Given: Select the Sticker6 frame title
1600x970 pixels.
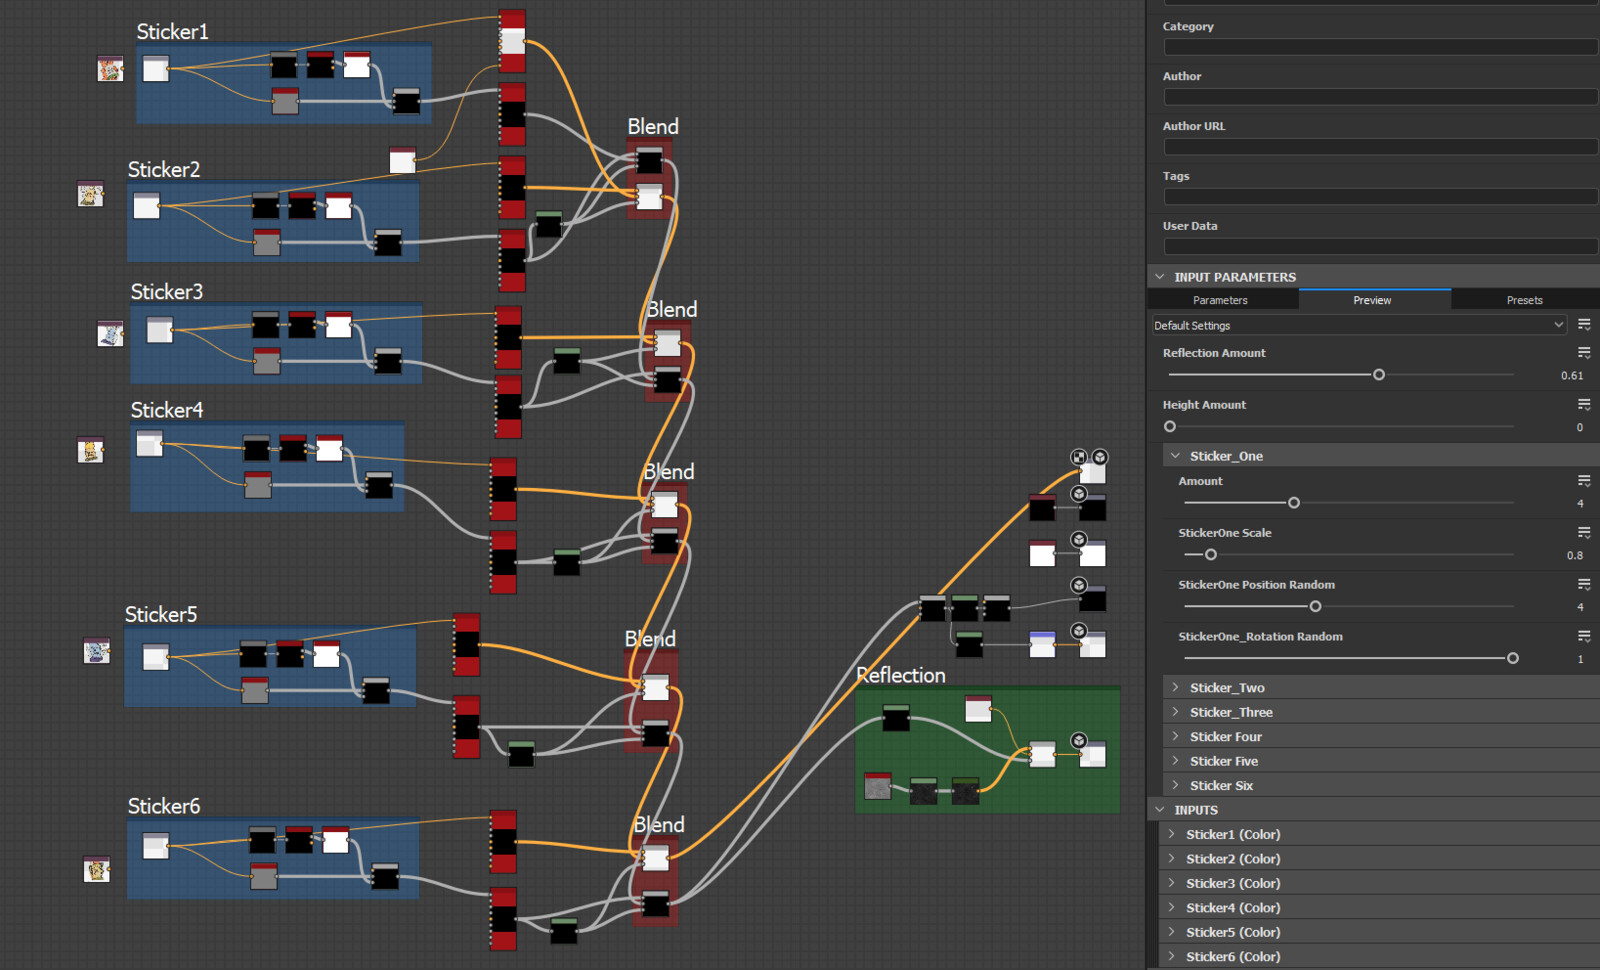Looking at the screenshot, I should (x=164, y=806).
